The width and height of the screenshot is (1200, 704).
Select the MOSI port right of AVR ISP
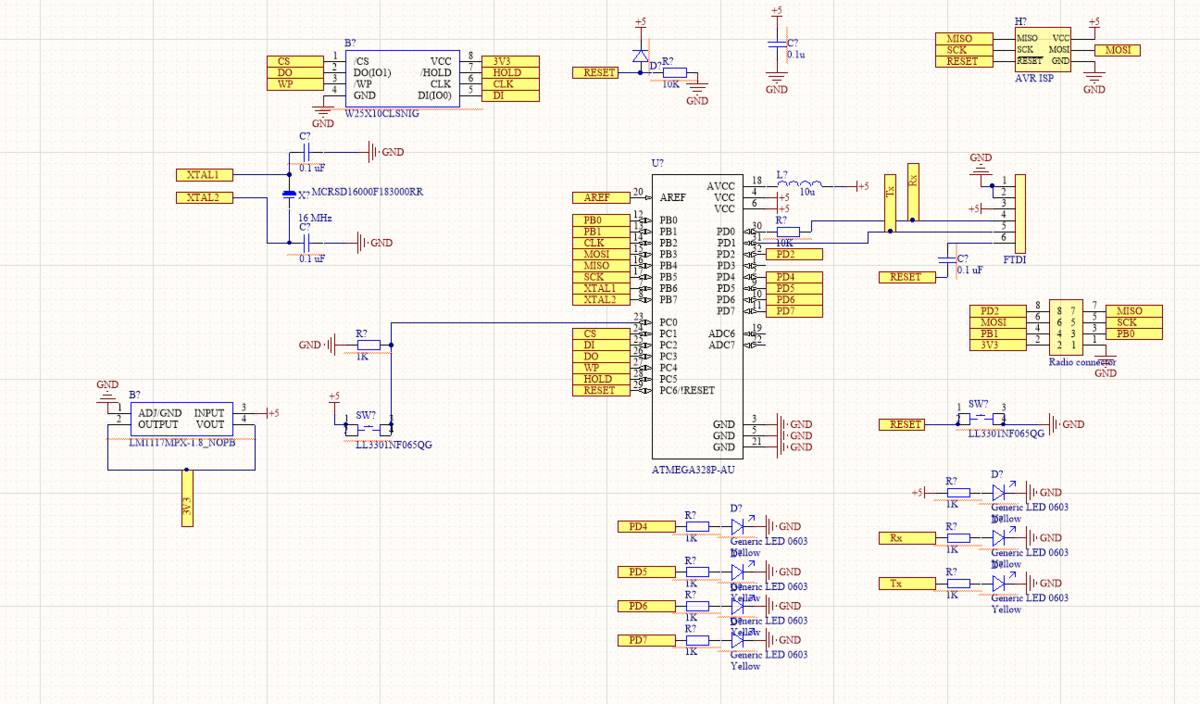1117,50
